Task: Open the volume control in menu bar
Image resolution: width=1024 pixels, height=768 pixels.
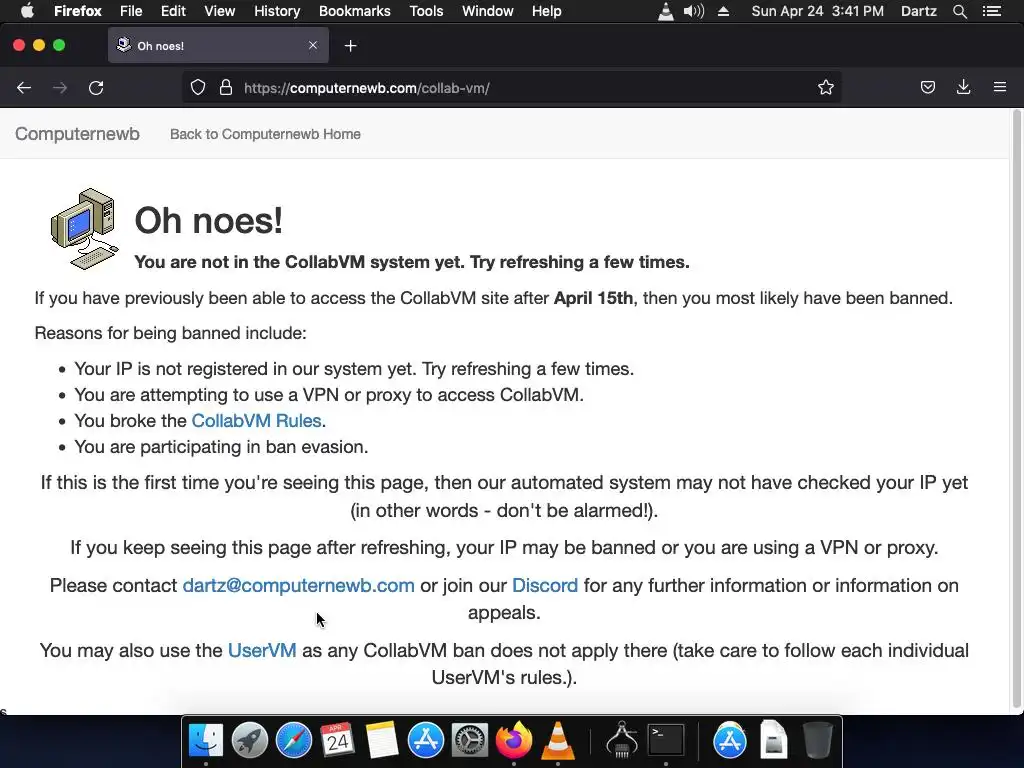Action: point(694,11)
